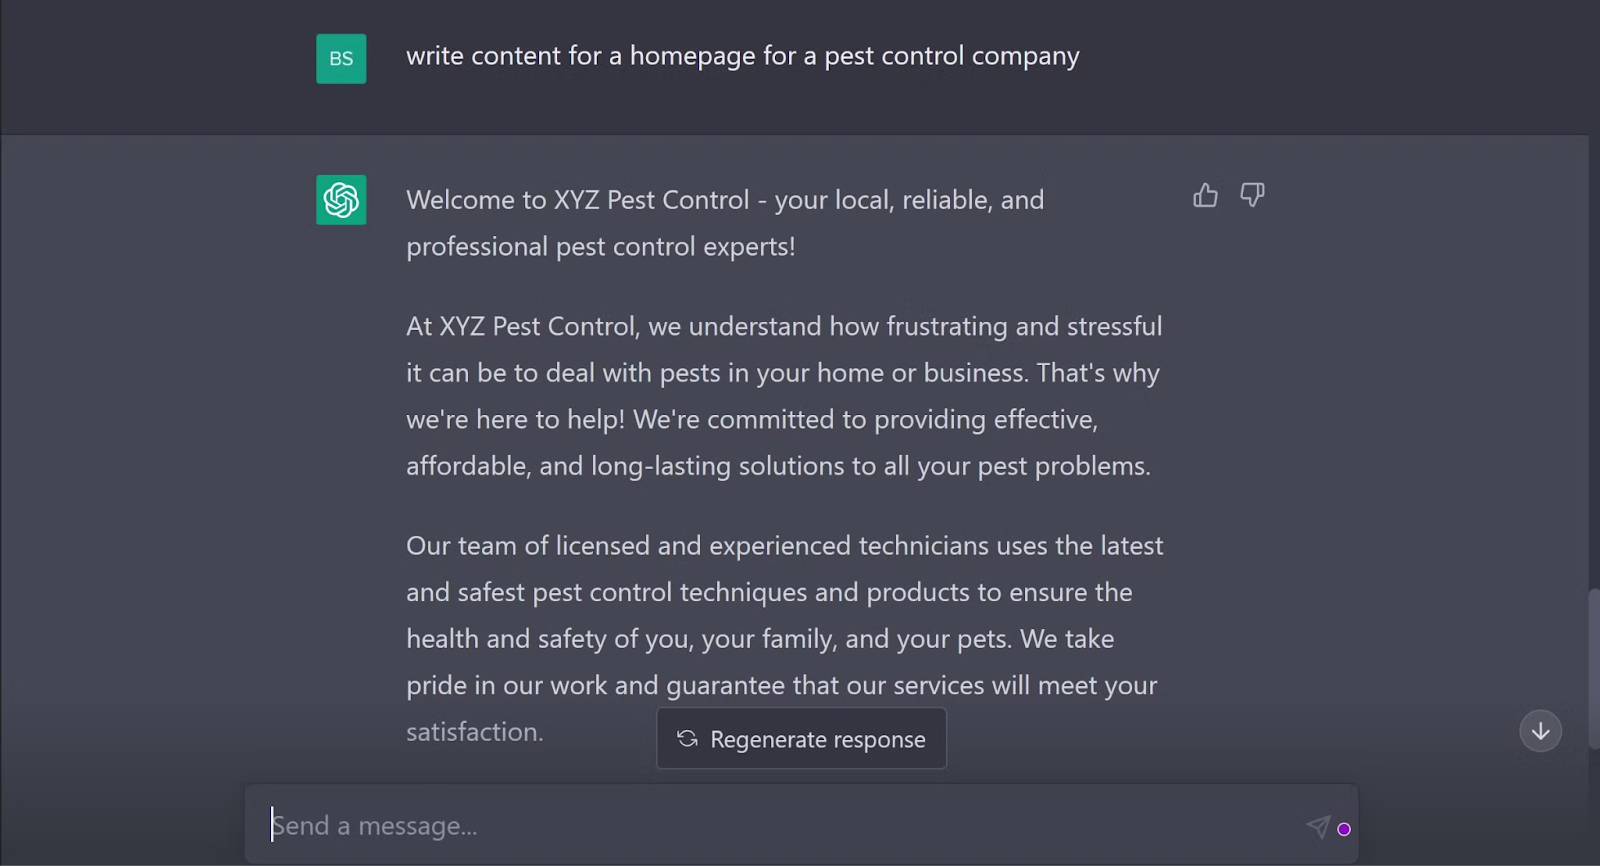This screenshot has width=1600, height=866.
Task: Click the scrollbar track above the thumb
Action: pyautogui.click(x=1593, y=350)
